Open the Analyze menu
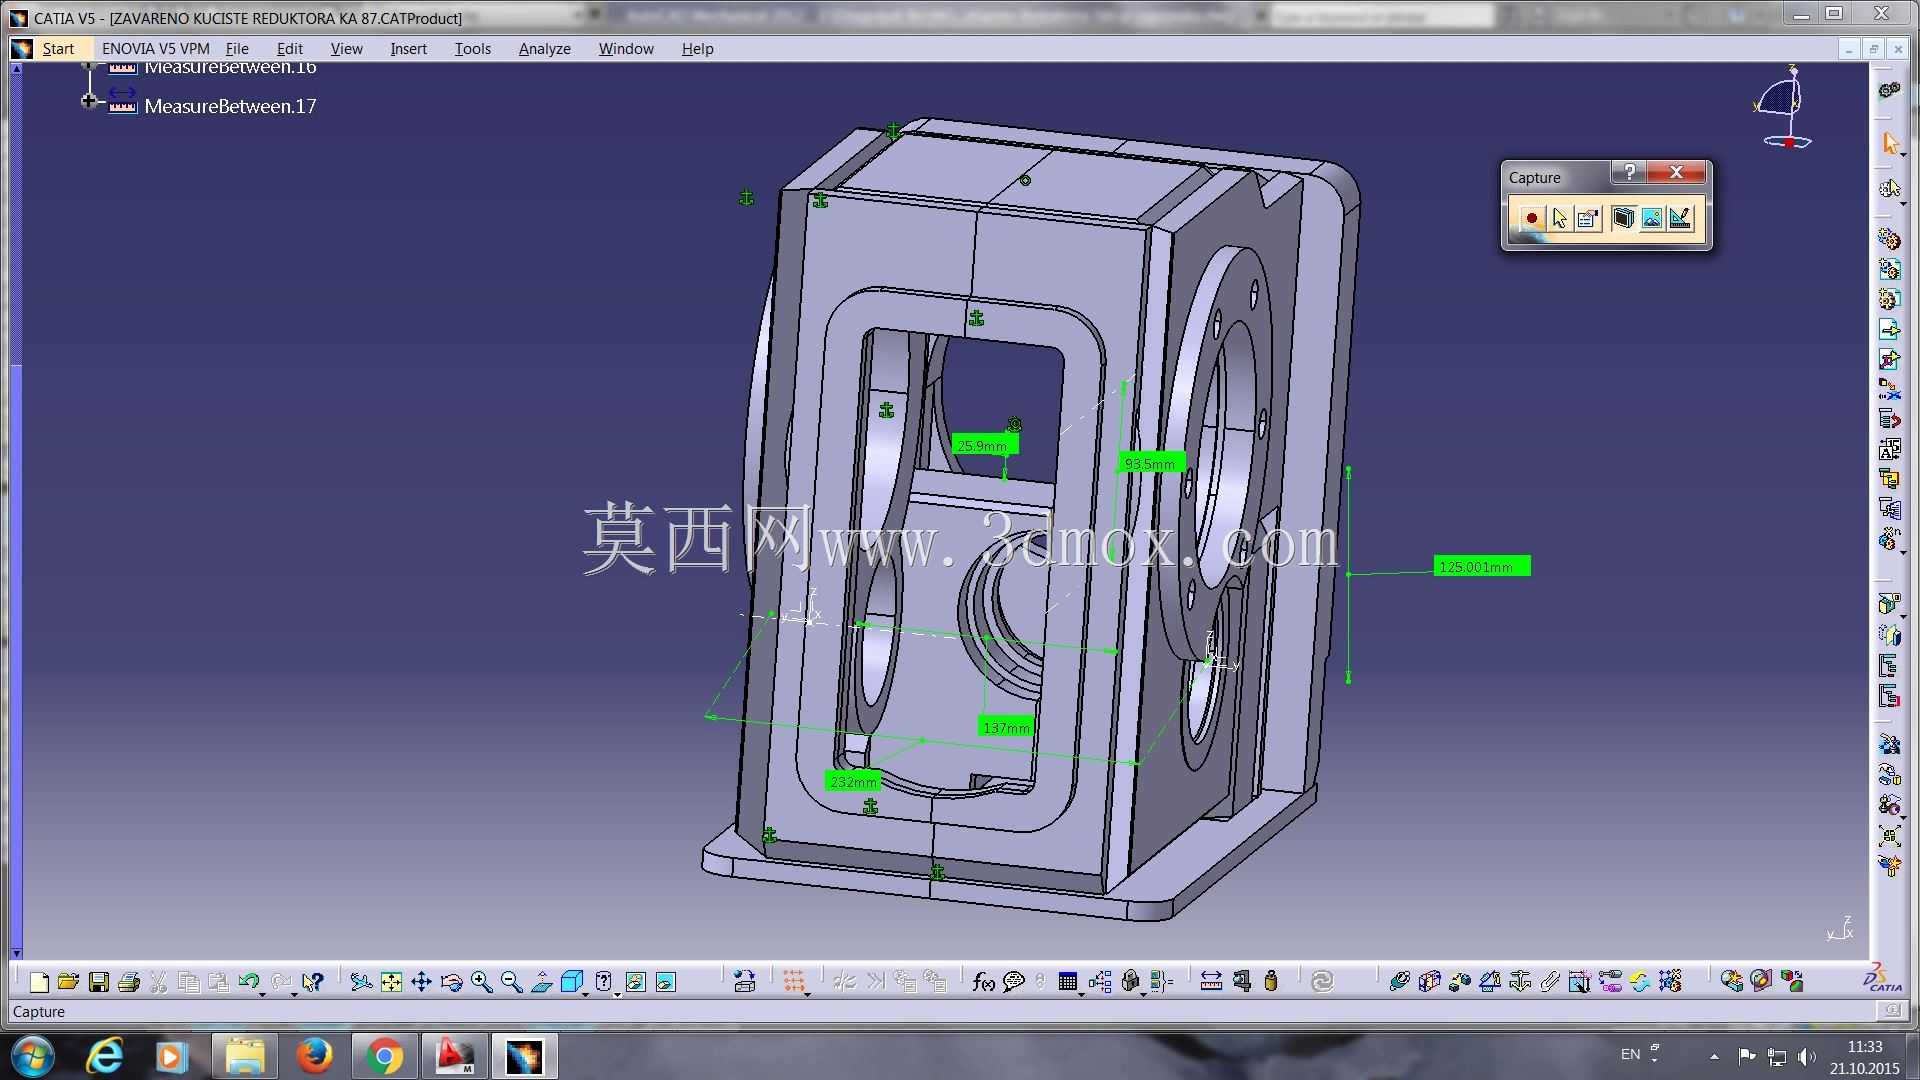 [545, 48]
